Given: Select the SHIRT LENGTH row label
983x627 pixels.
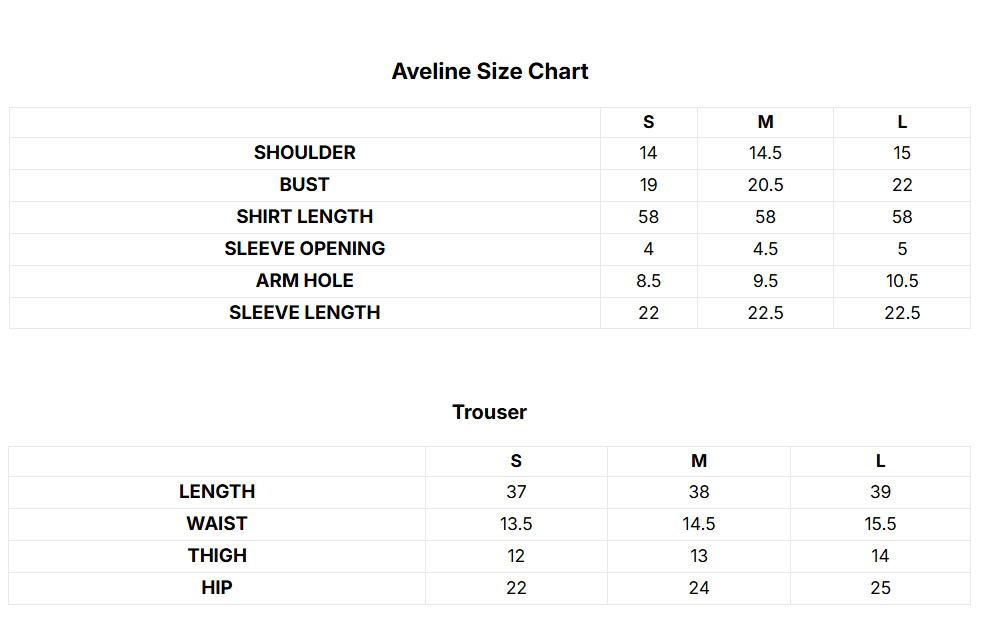Looking at the screenshot, I should click(305, 216).
